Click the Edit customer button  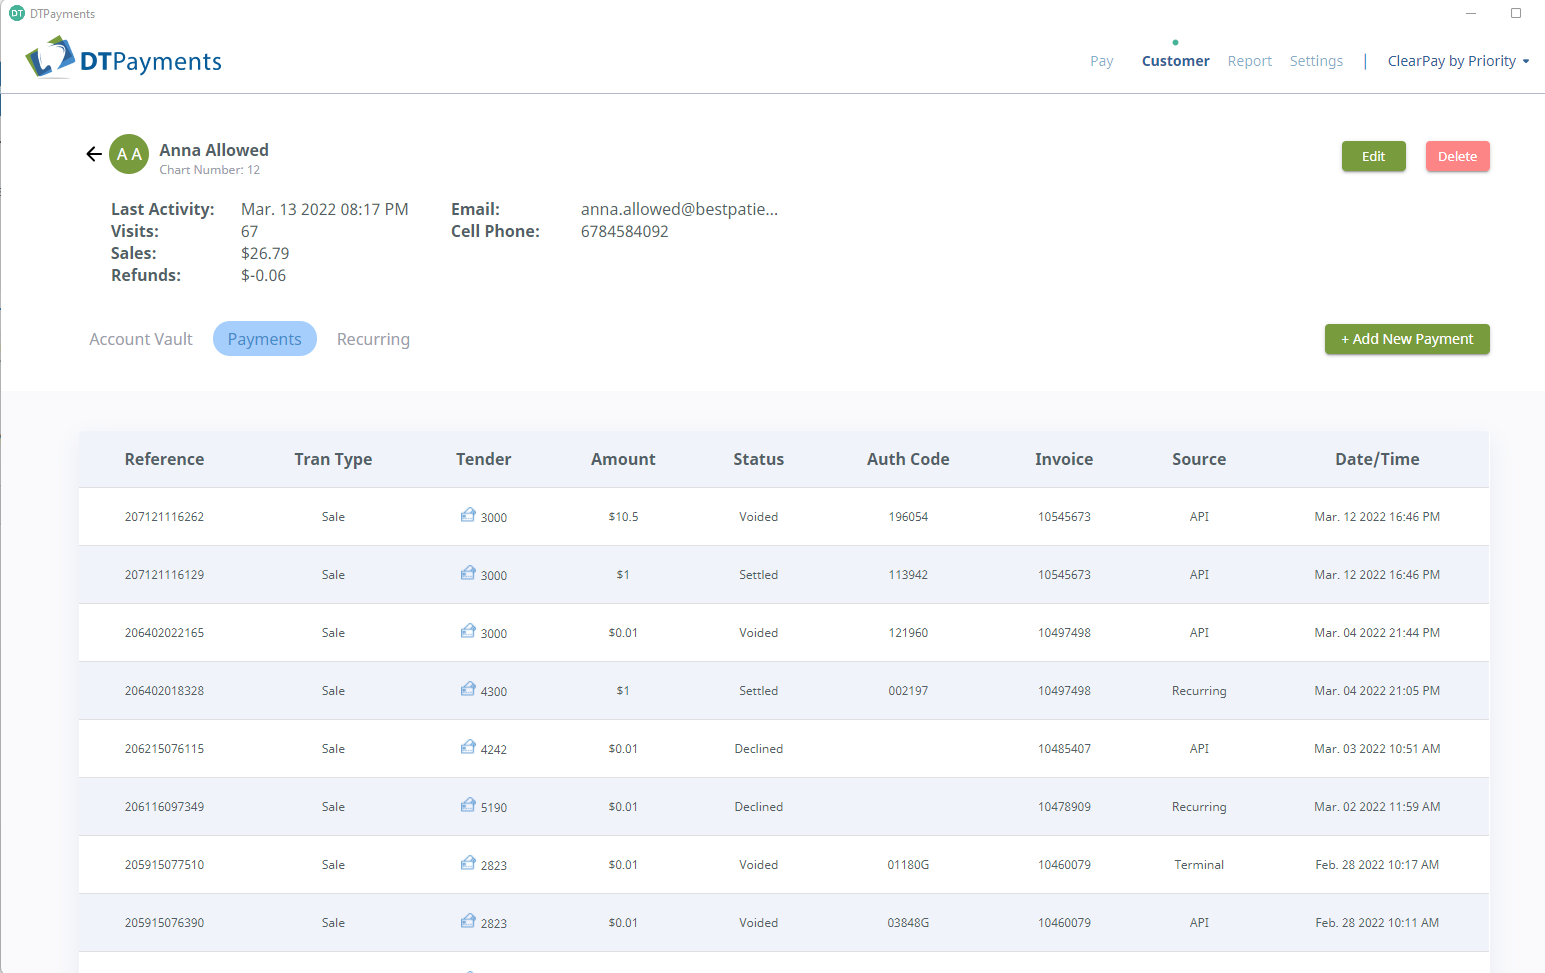(x=1374, y=156)
